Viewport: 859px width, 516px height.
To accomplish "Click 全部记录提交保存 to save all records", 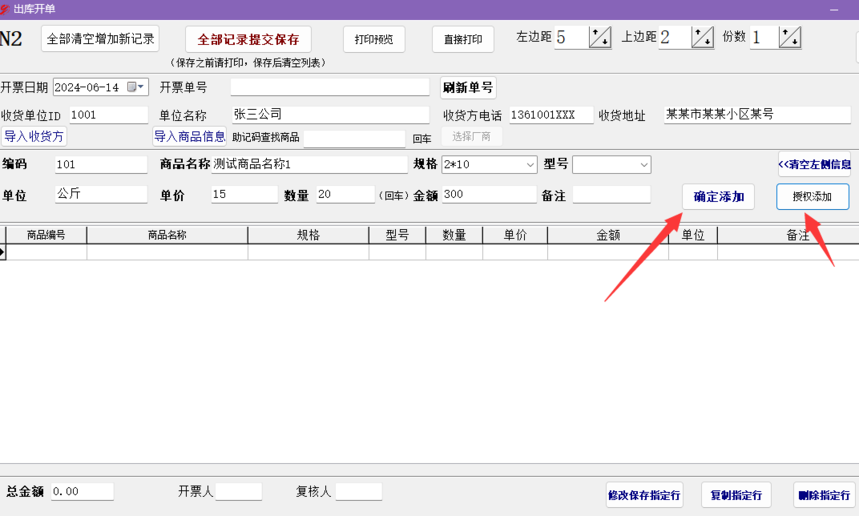I will click(x=248, y=39).
